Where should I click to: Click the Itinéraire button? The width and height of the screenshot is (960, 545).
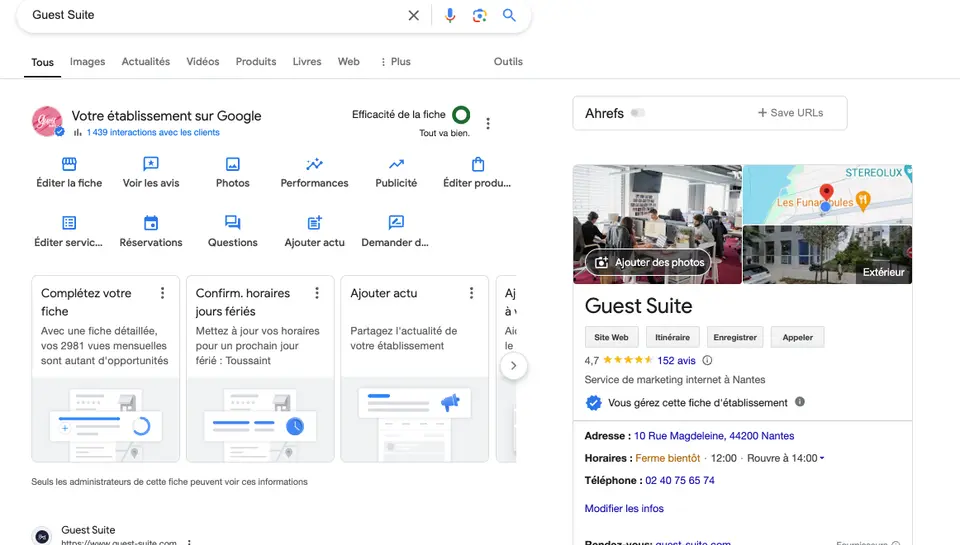click(x=672, y=337)
